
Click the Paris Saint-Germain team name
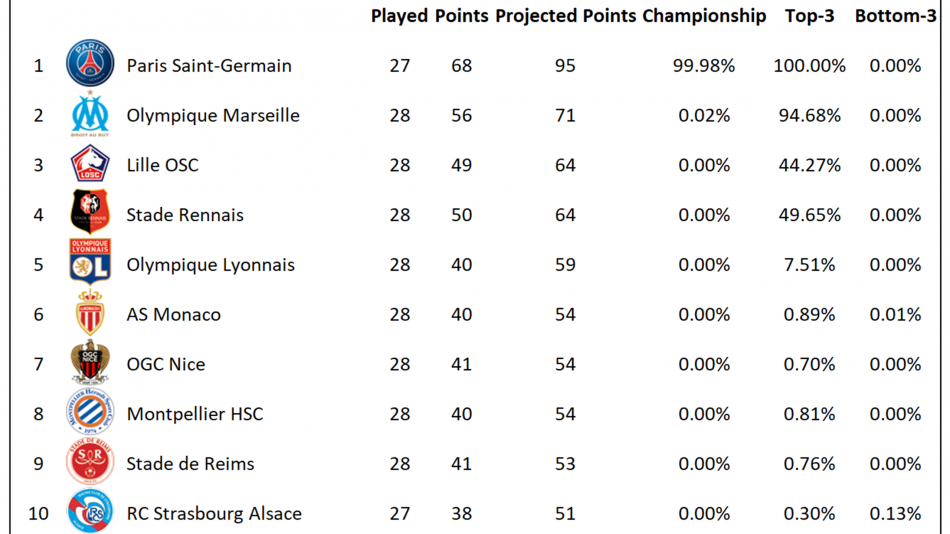pyautogui.click(x=209, y=65)
